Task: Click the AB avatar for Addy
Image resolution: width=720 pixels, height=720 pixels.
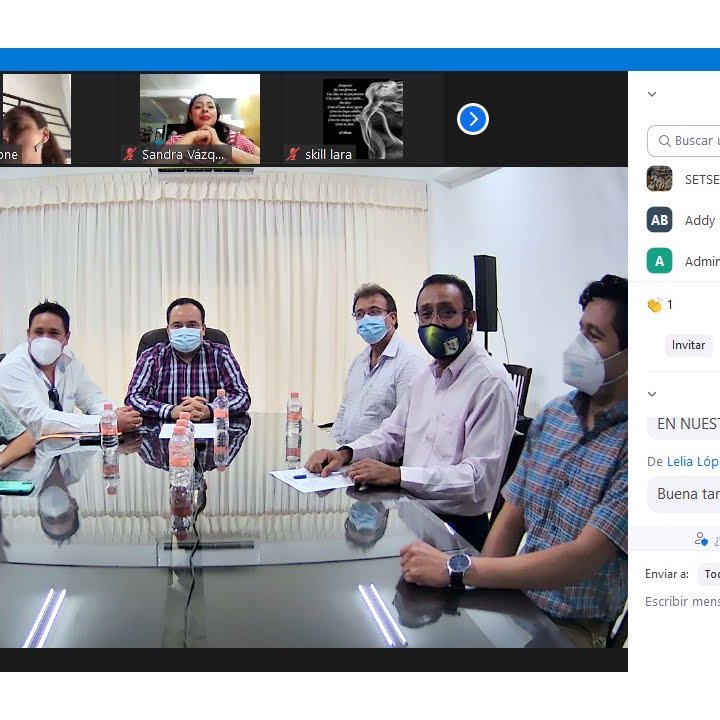Action: coord(659,220)
